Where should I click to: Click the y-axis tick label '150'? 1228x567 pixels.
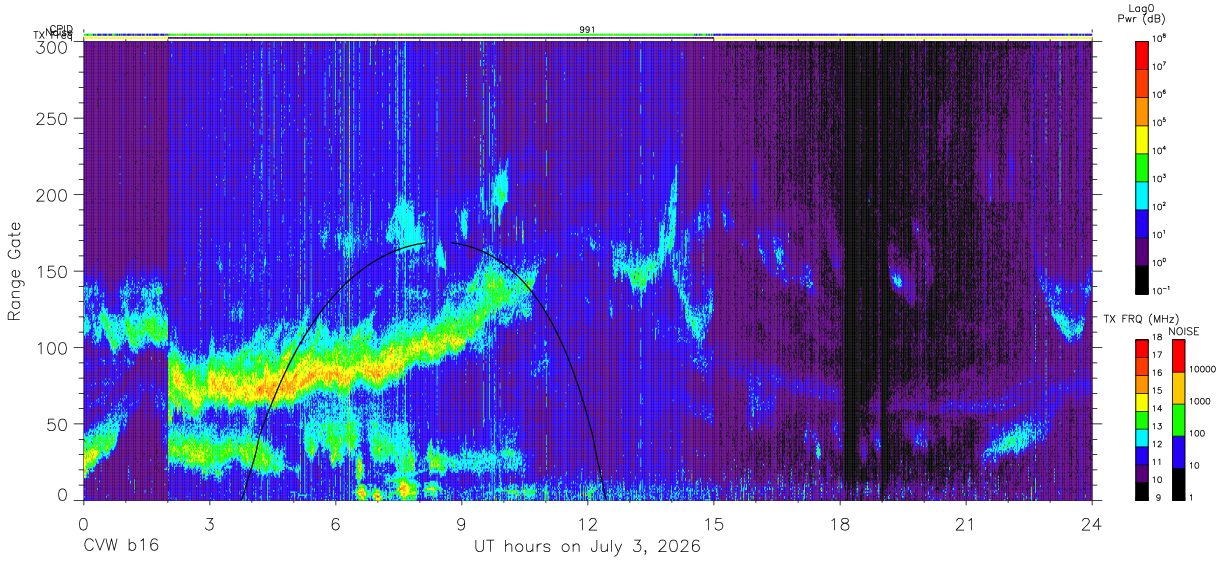click(54, 271)
